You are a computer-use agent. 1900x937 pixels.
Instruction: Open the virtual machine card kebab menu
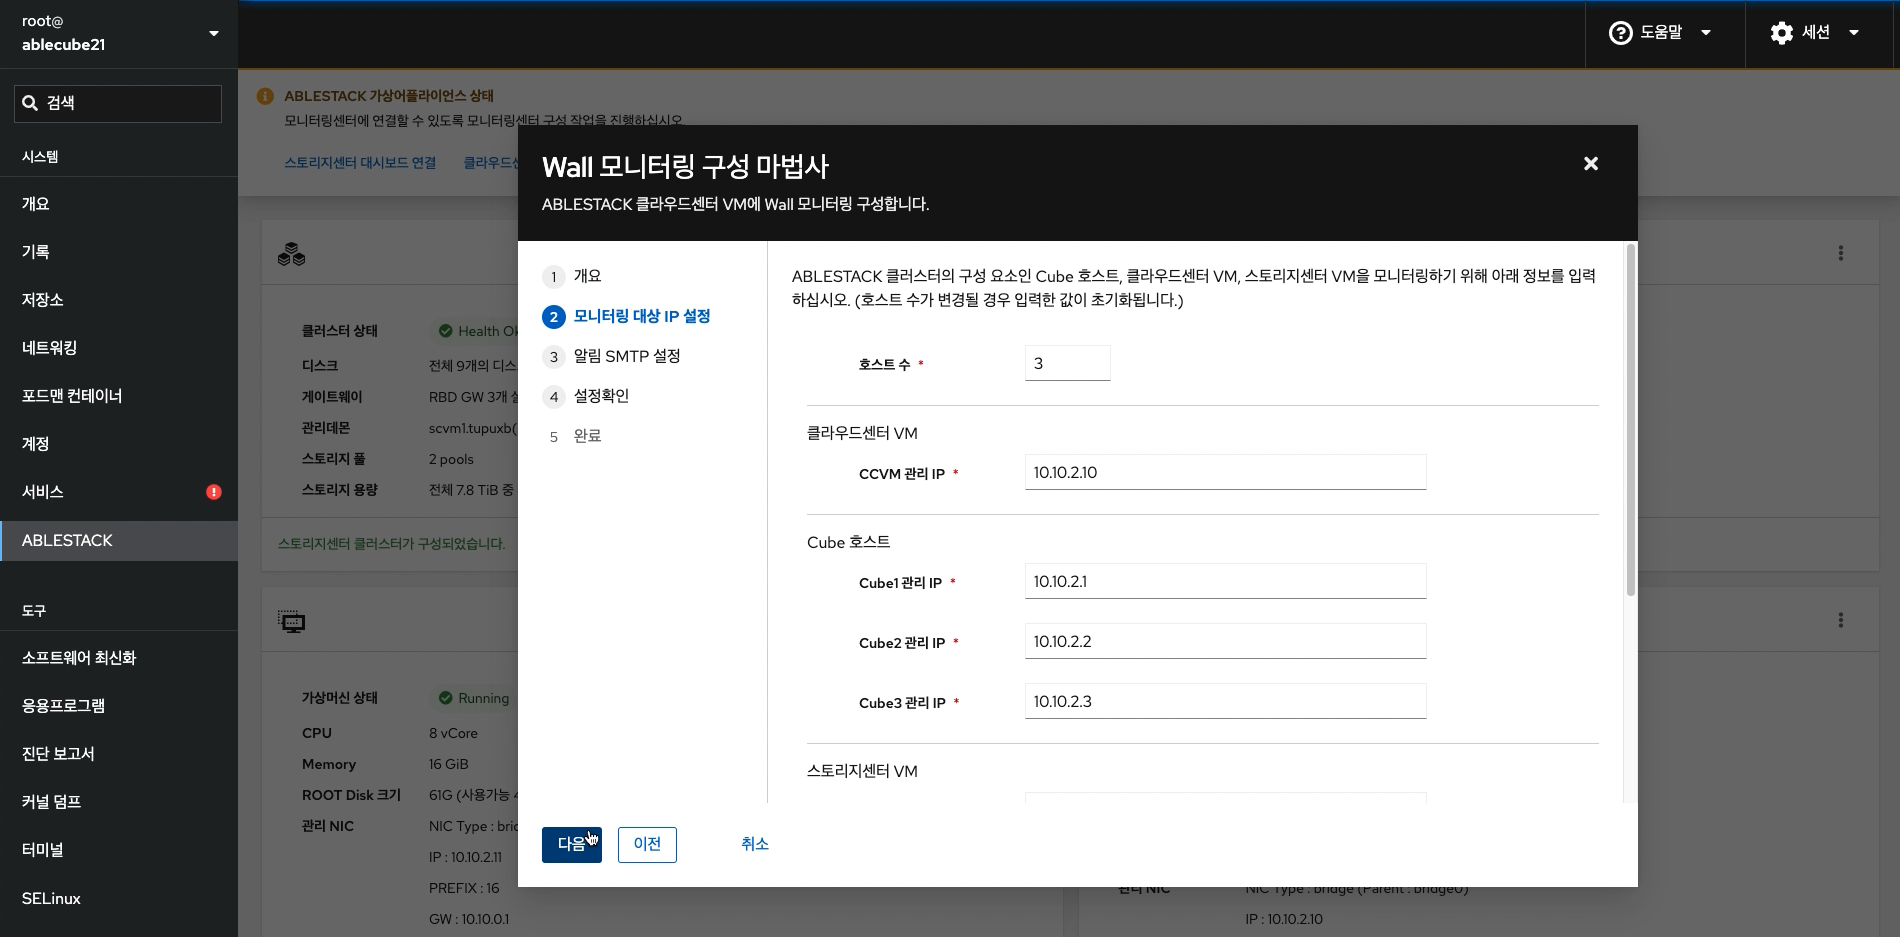tap(1840, 621)
